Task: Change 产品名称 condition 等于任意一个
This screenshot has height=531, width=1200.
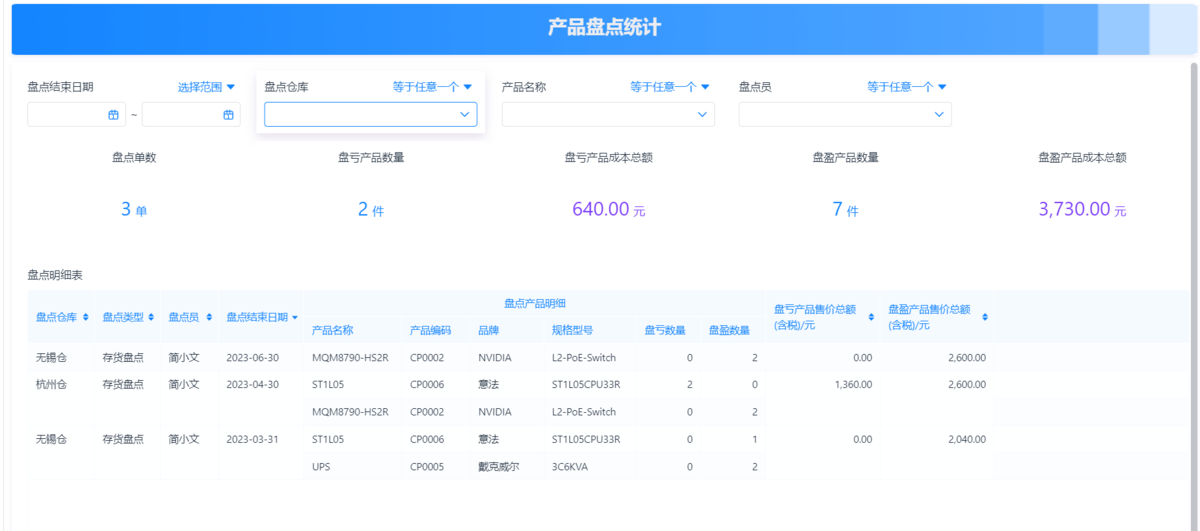Action: tap(669, 87)
